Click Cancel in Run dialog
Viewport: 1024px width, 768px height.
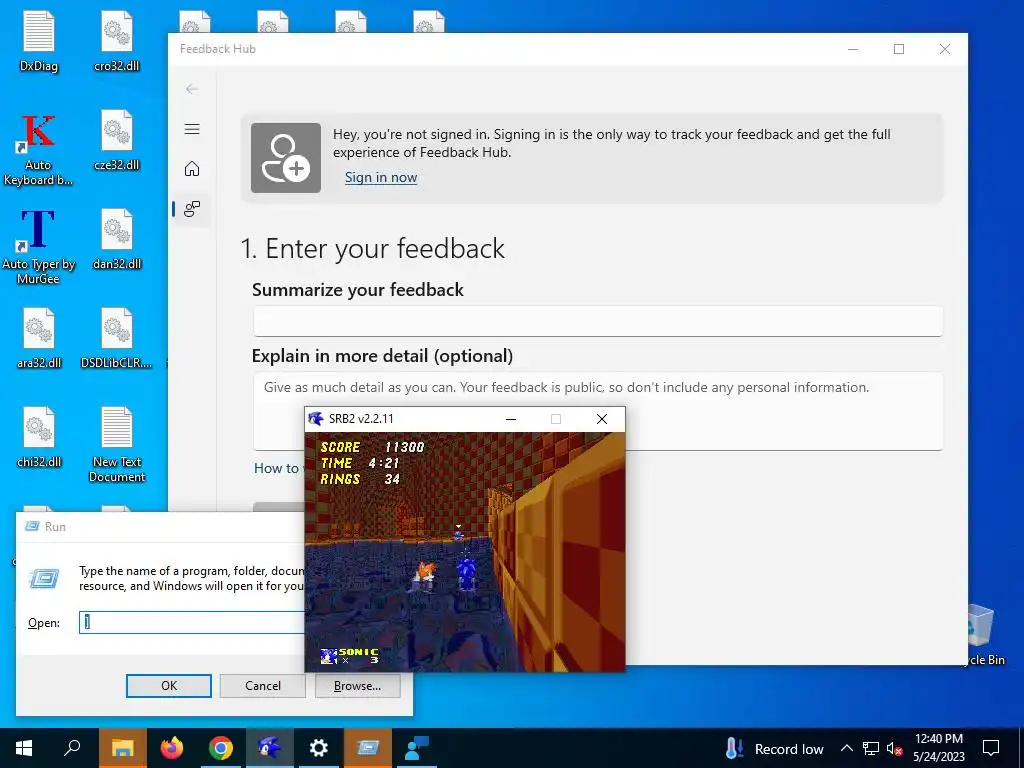click(x=263, y=686)
